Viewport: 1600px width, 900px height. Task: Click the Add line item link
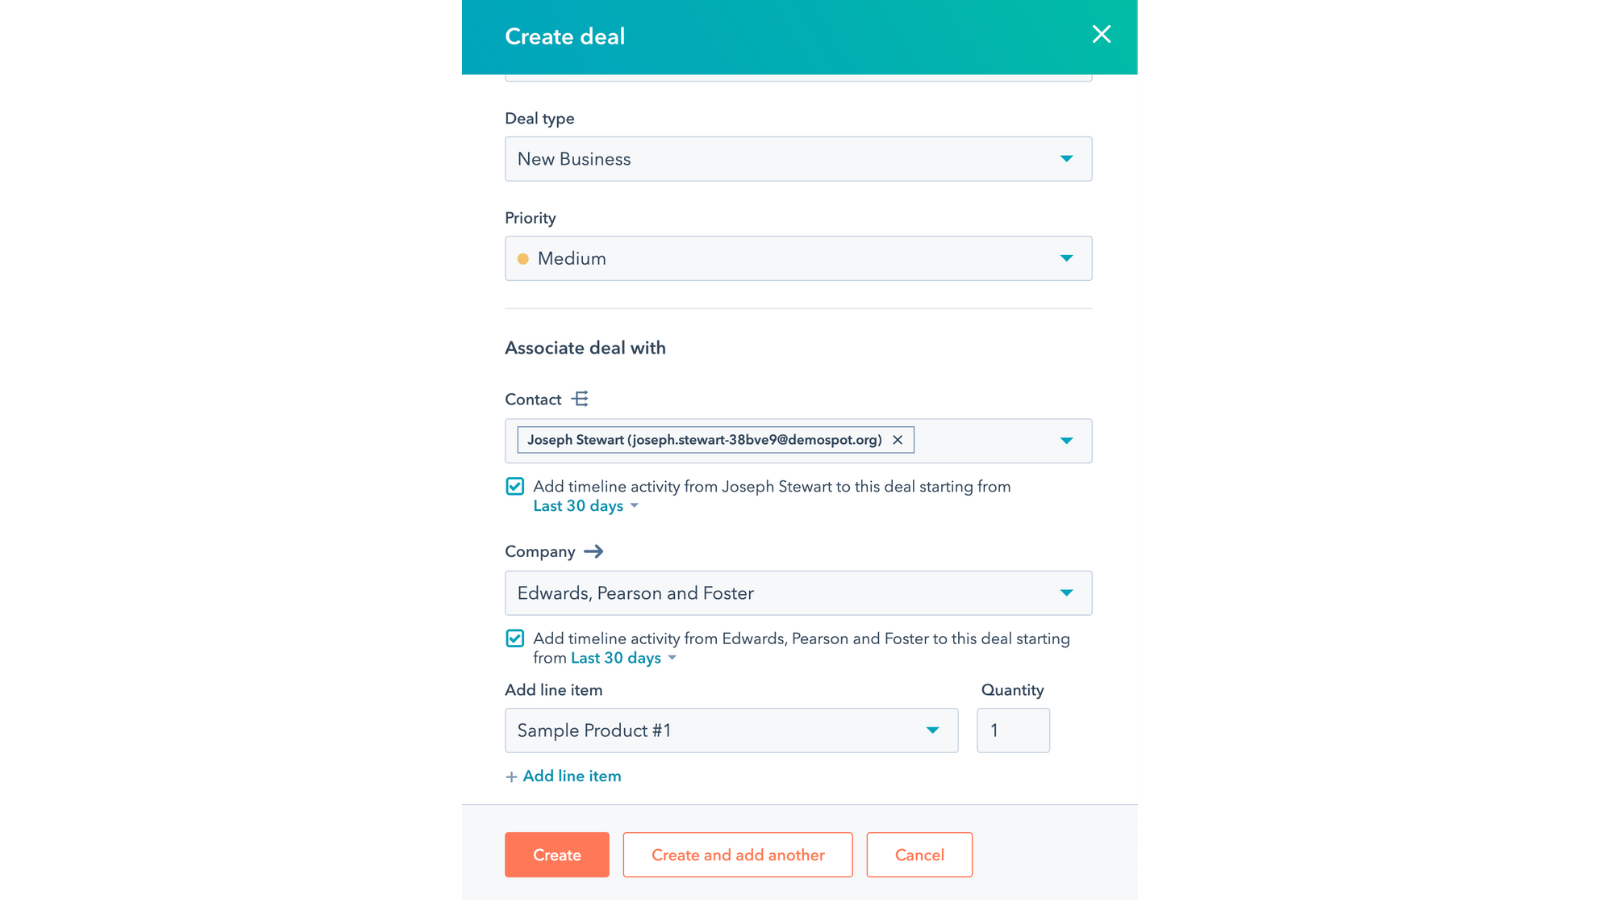click(572, 776)
